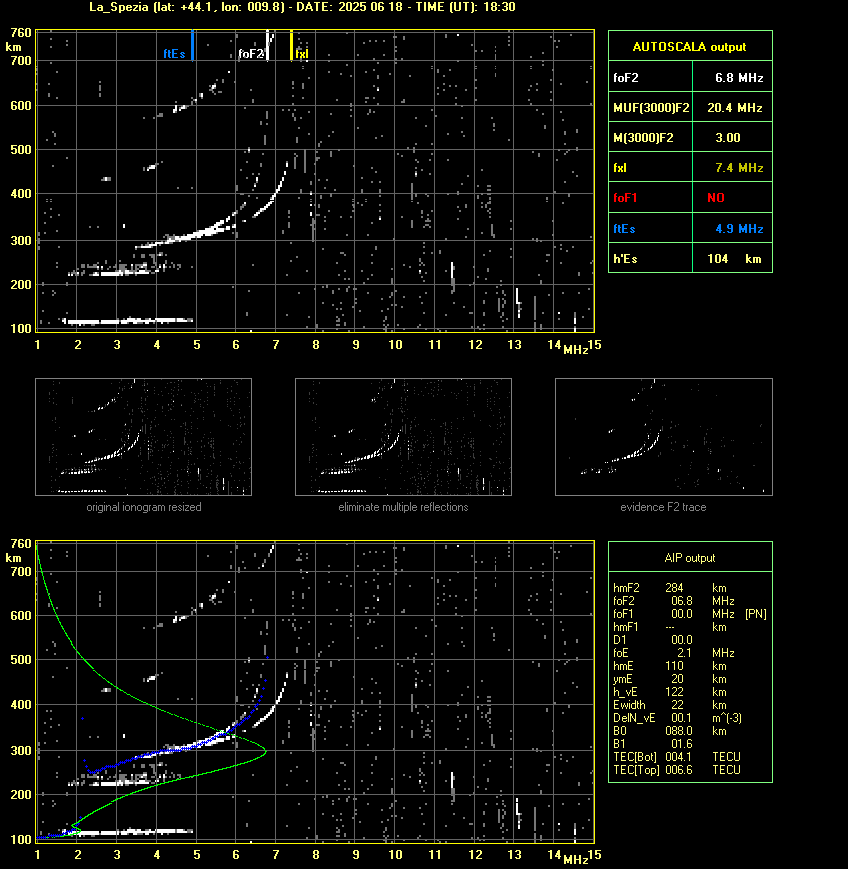This screenshot has height=869, width=848.
Task: Select the blue 'ftEs' label in AUTOSCALA table
Action: click(x=624, y=228)
